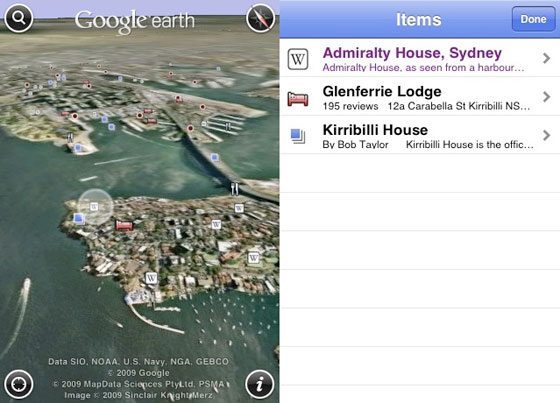Tap the Done button
Image resolution: width=560 pixels, height=403 pixels.
coord(533,19)
